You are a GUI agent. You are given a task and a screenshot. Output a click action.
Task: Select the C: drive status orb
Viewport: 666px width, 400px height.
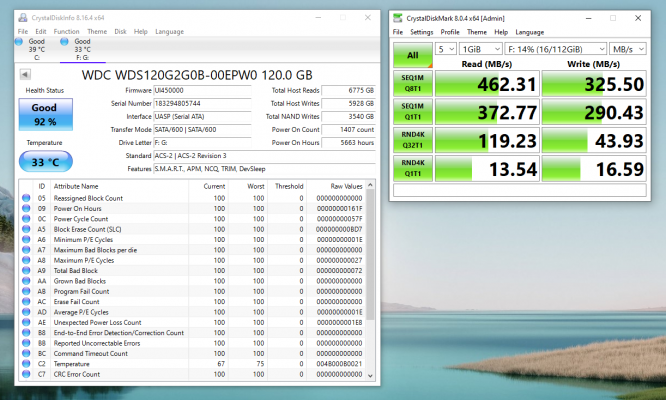19,42
